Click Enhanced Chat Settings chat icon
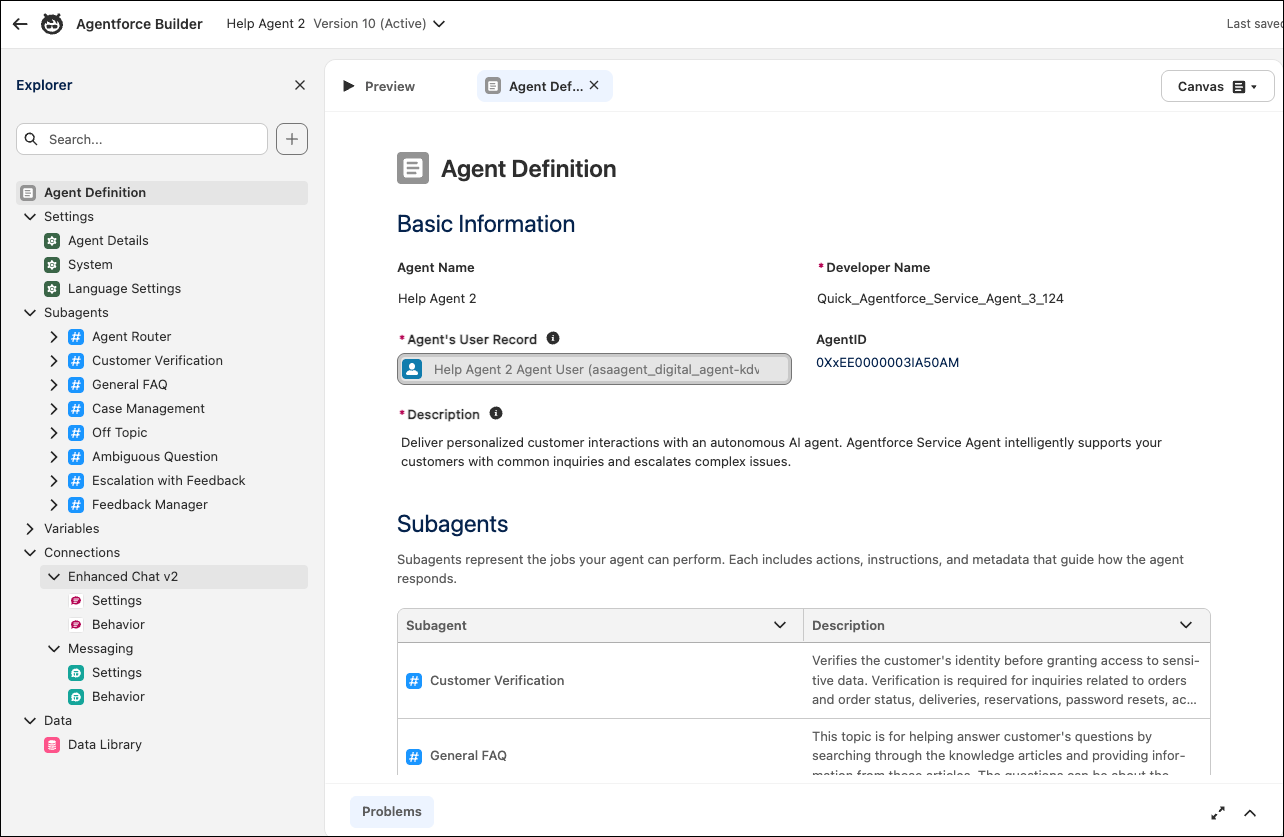 76,601
